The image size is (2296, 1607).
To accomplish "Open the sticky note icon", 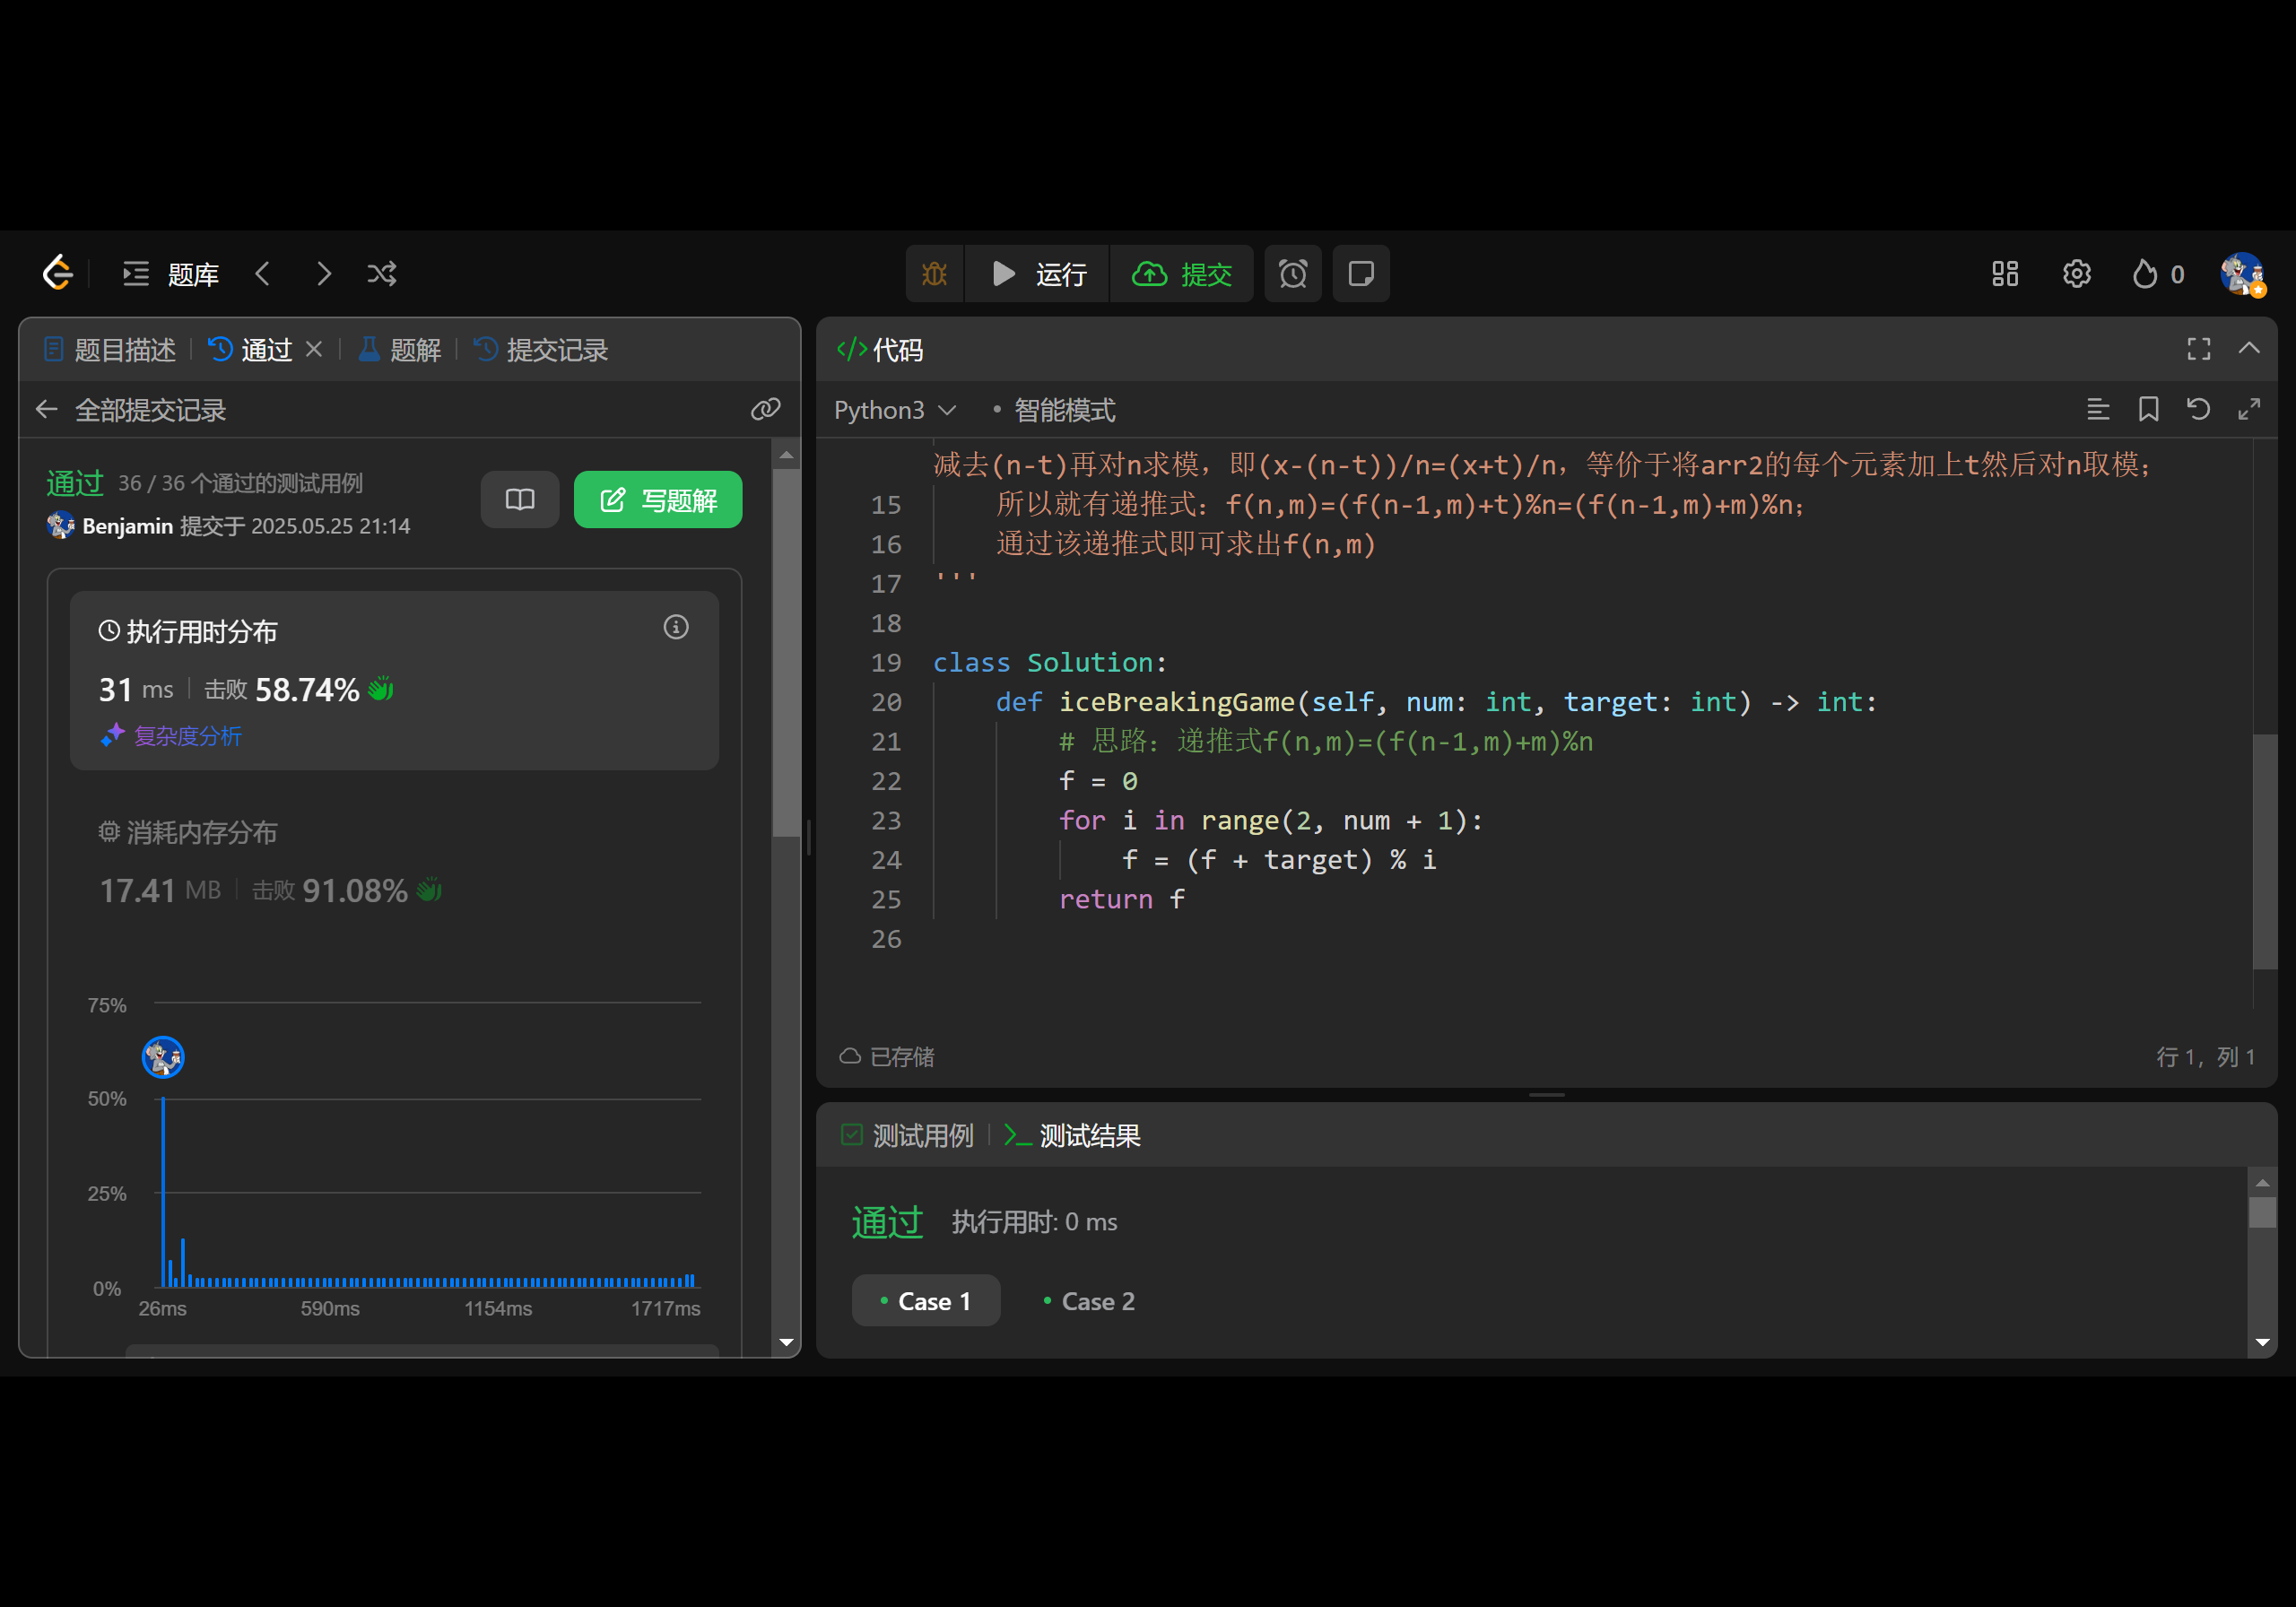I will pos(1360,274).
